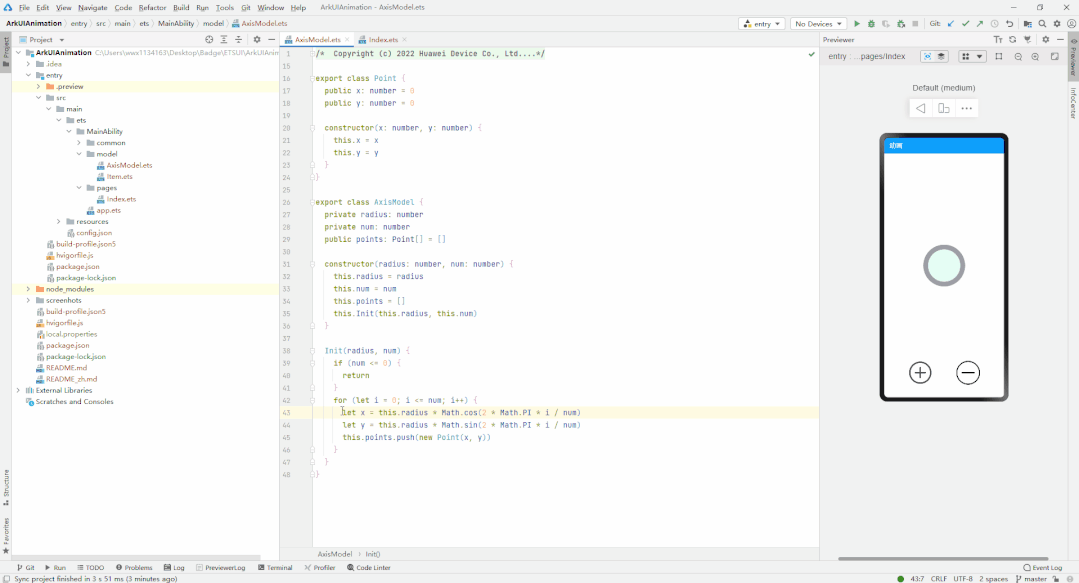
Task: Push commits using the Git arrow icon
Action: 980,23
